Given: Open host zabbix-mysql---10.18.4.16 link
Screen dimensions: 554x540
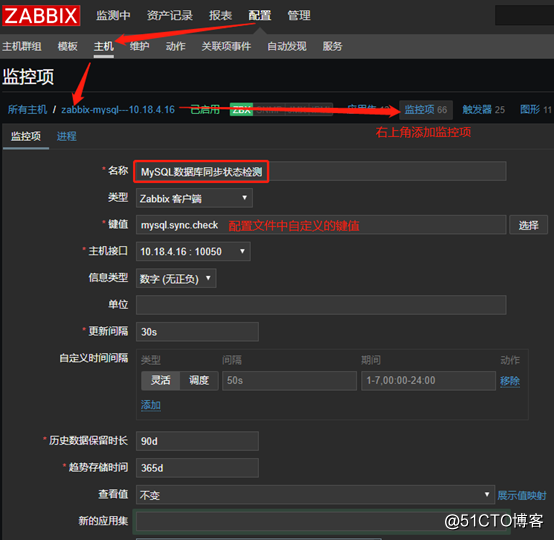Looking at the screenshot, I should pos(118,110).
